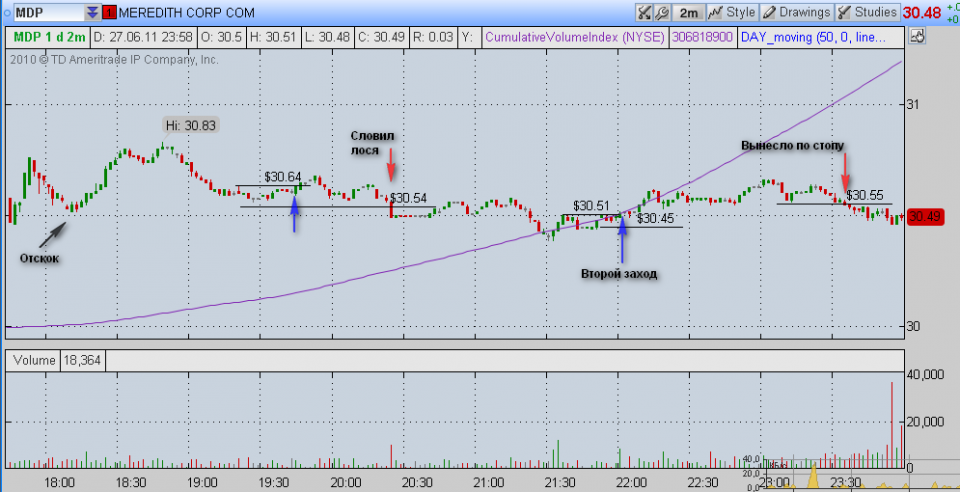Viewport: 960px width, 492px height.
Task: Open the Studies menu
Action: [x=866, y=13]
